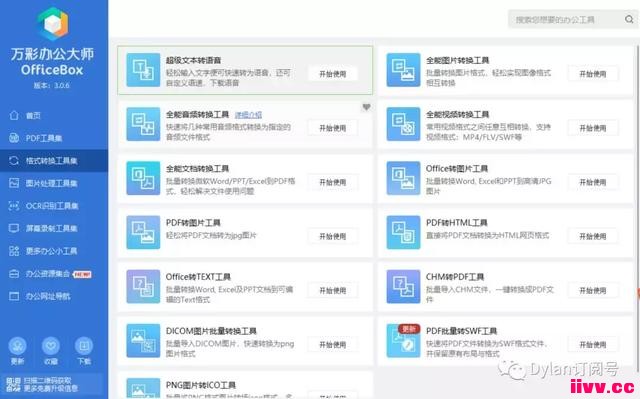Start using 超级文本转语音
This screenshot has height=399, width=640.
point(333,74)
